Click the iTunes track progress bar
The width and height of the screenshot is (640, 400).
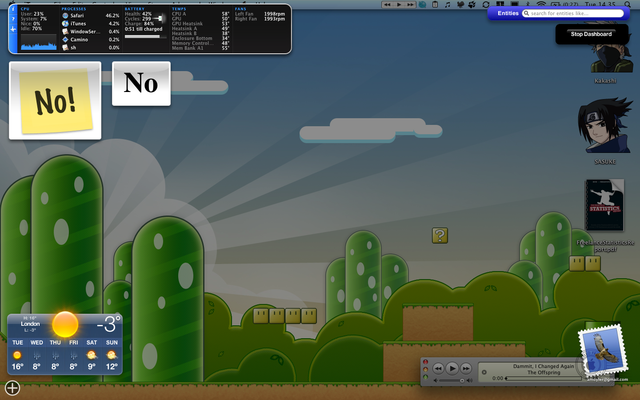(x=543, y=378)
